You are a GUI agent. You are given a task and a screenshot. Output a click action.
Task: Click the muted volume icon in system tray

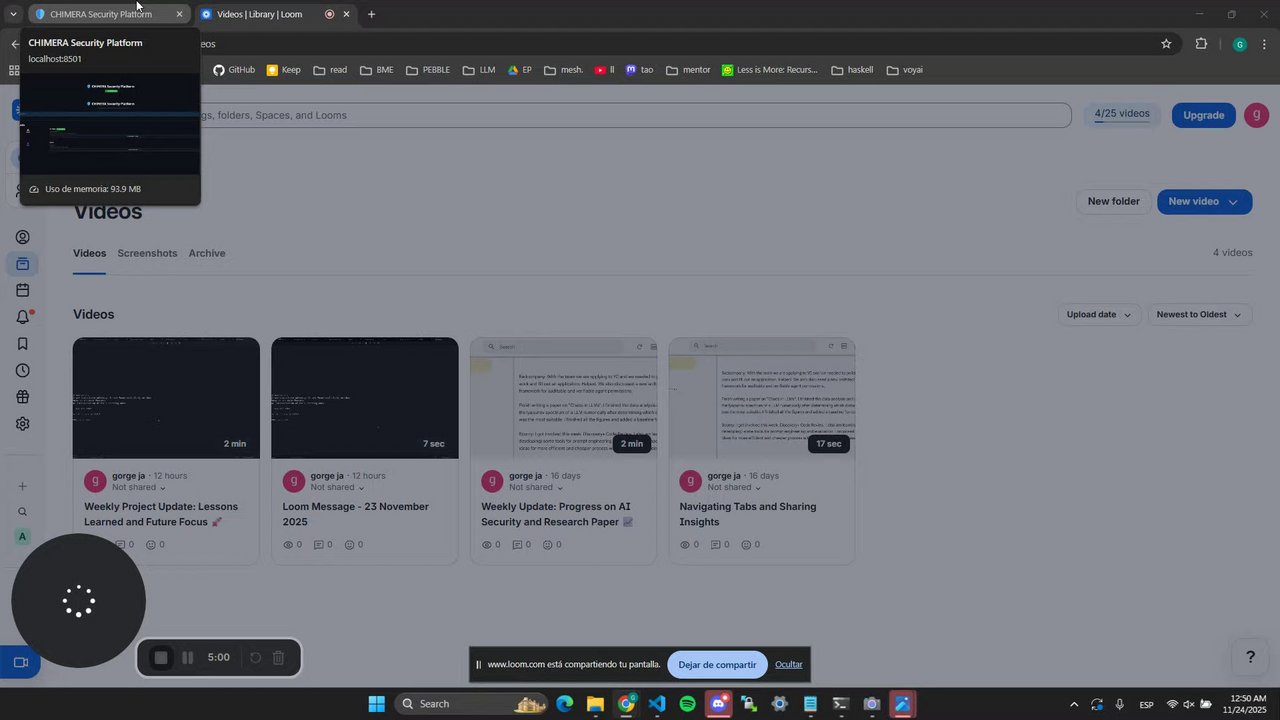coord(1188,704)
